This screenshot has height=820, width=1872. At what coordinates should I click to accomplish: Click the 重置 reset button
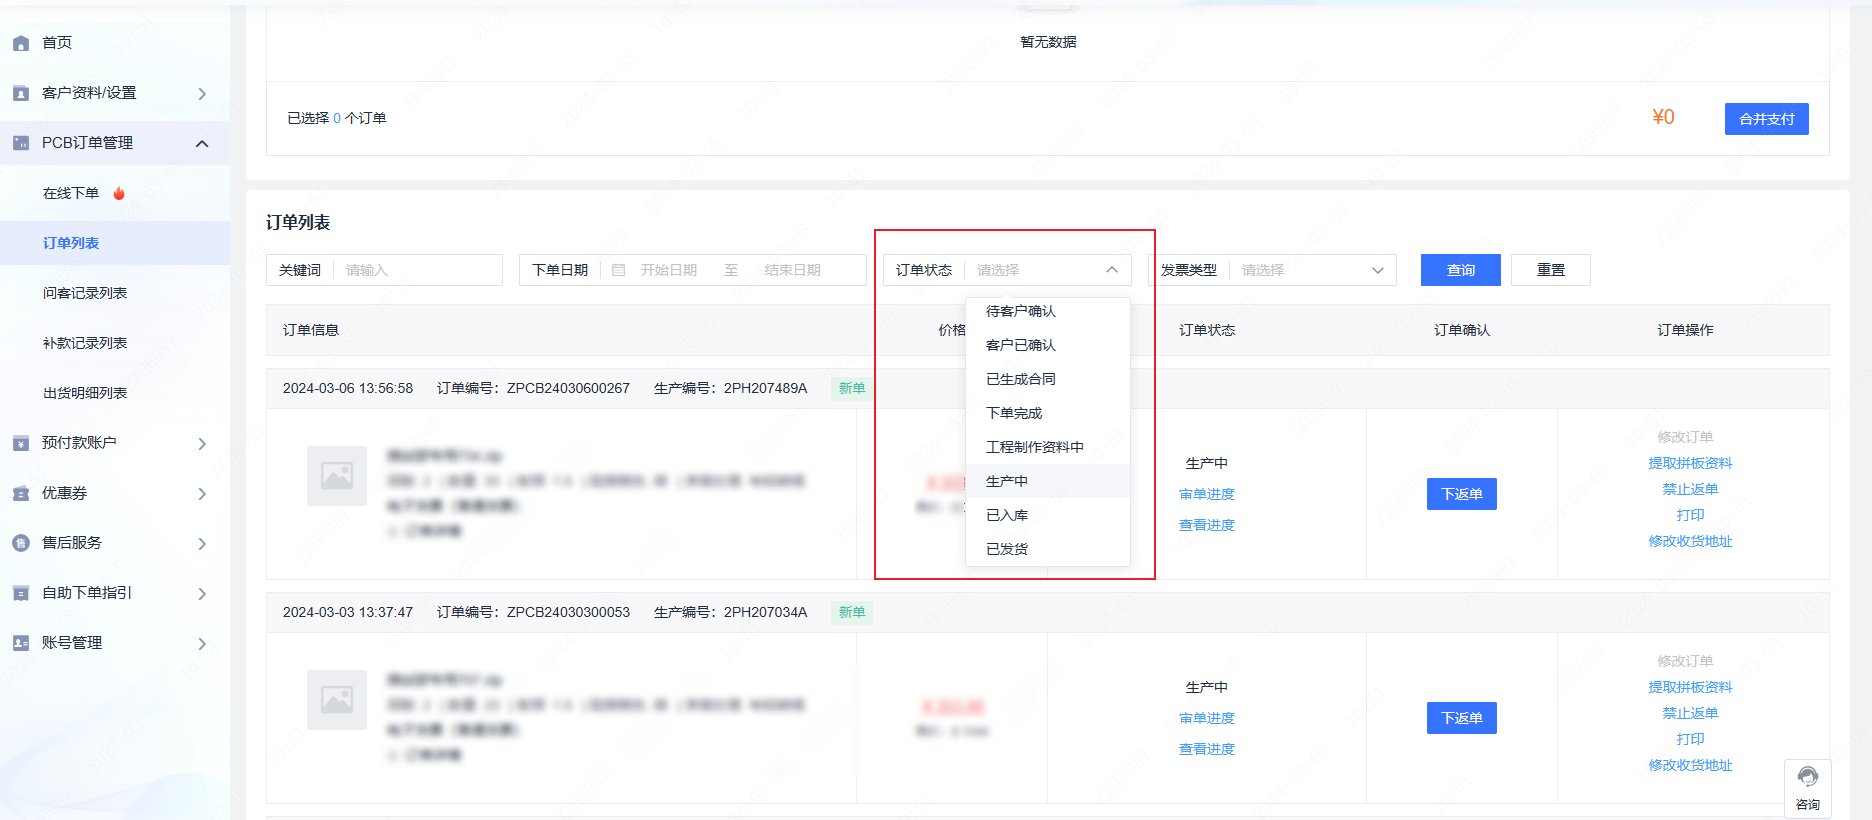[1551, 270]
